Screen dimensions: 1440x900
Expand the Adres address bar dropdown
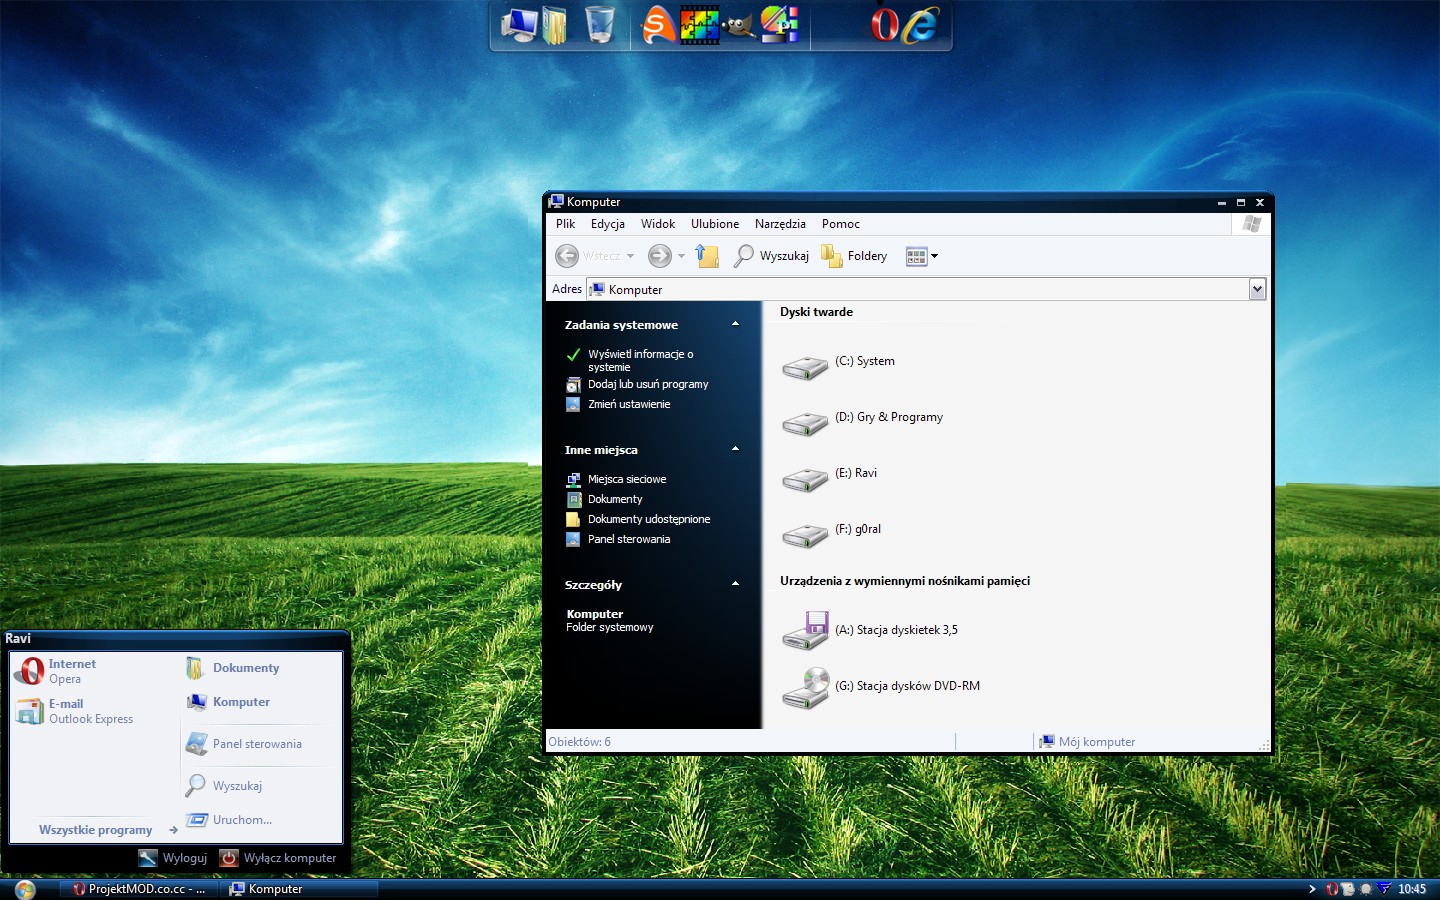pos(1257,289)
